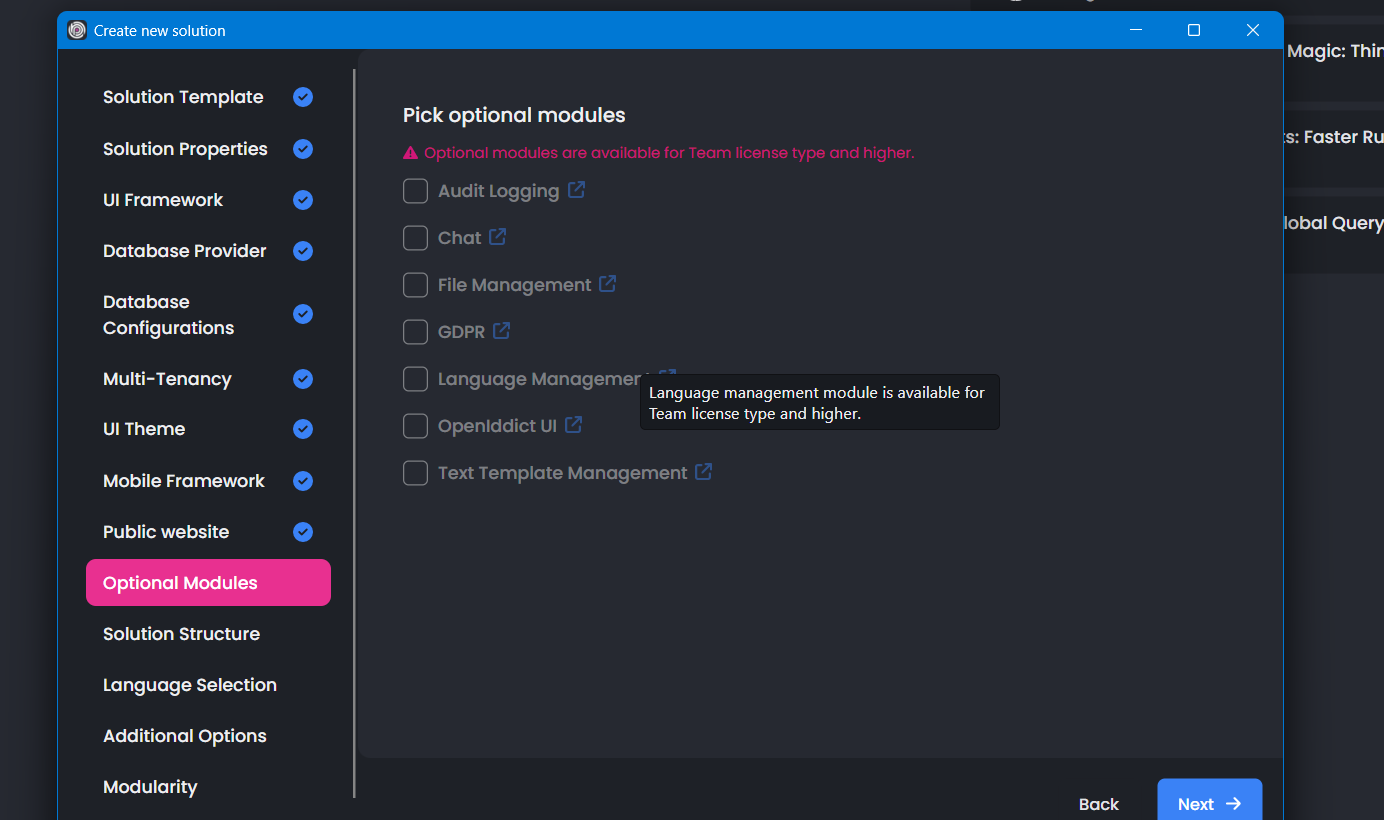Go to the Solution Template step
This screenshot has height=820, width=1384.
point(183,97)
